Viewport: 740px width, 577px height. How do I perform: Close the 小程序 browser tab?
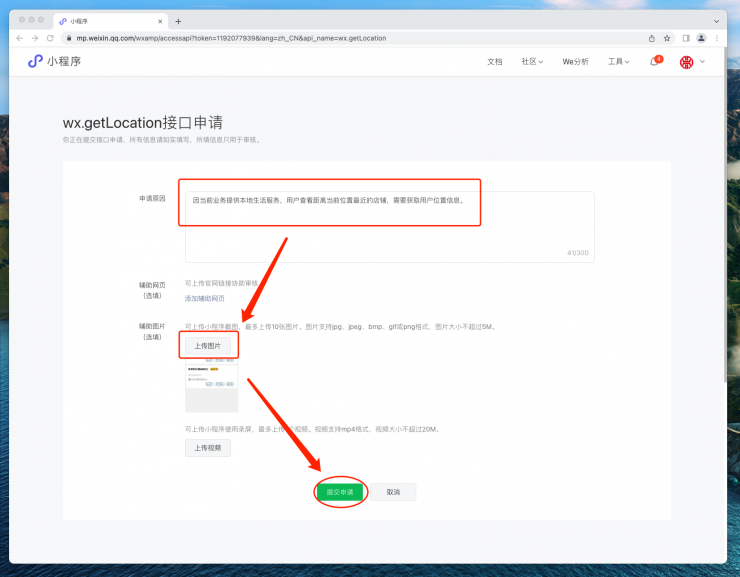(160, 21)
